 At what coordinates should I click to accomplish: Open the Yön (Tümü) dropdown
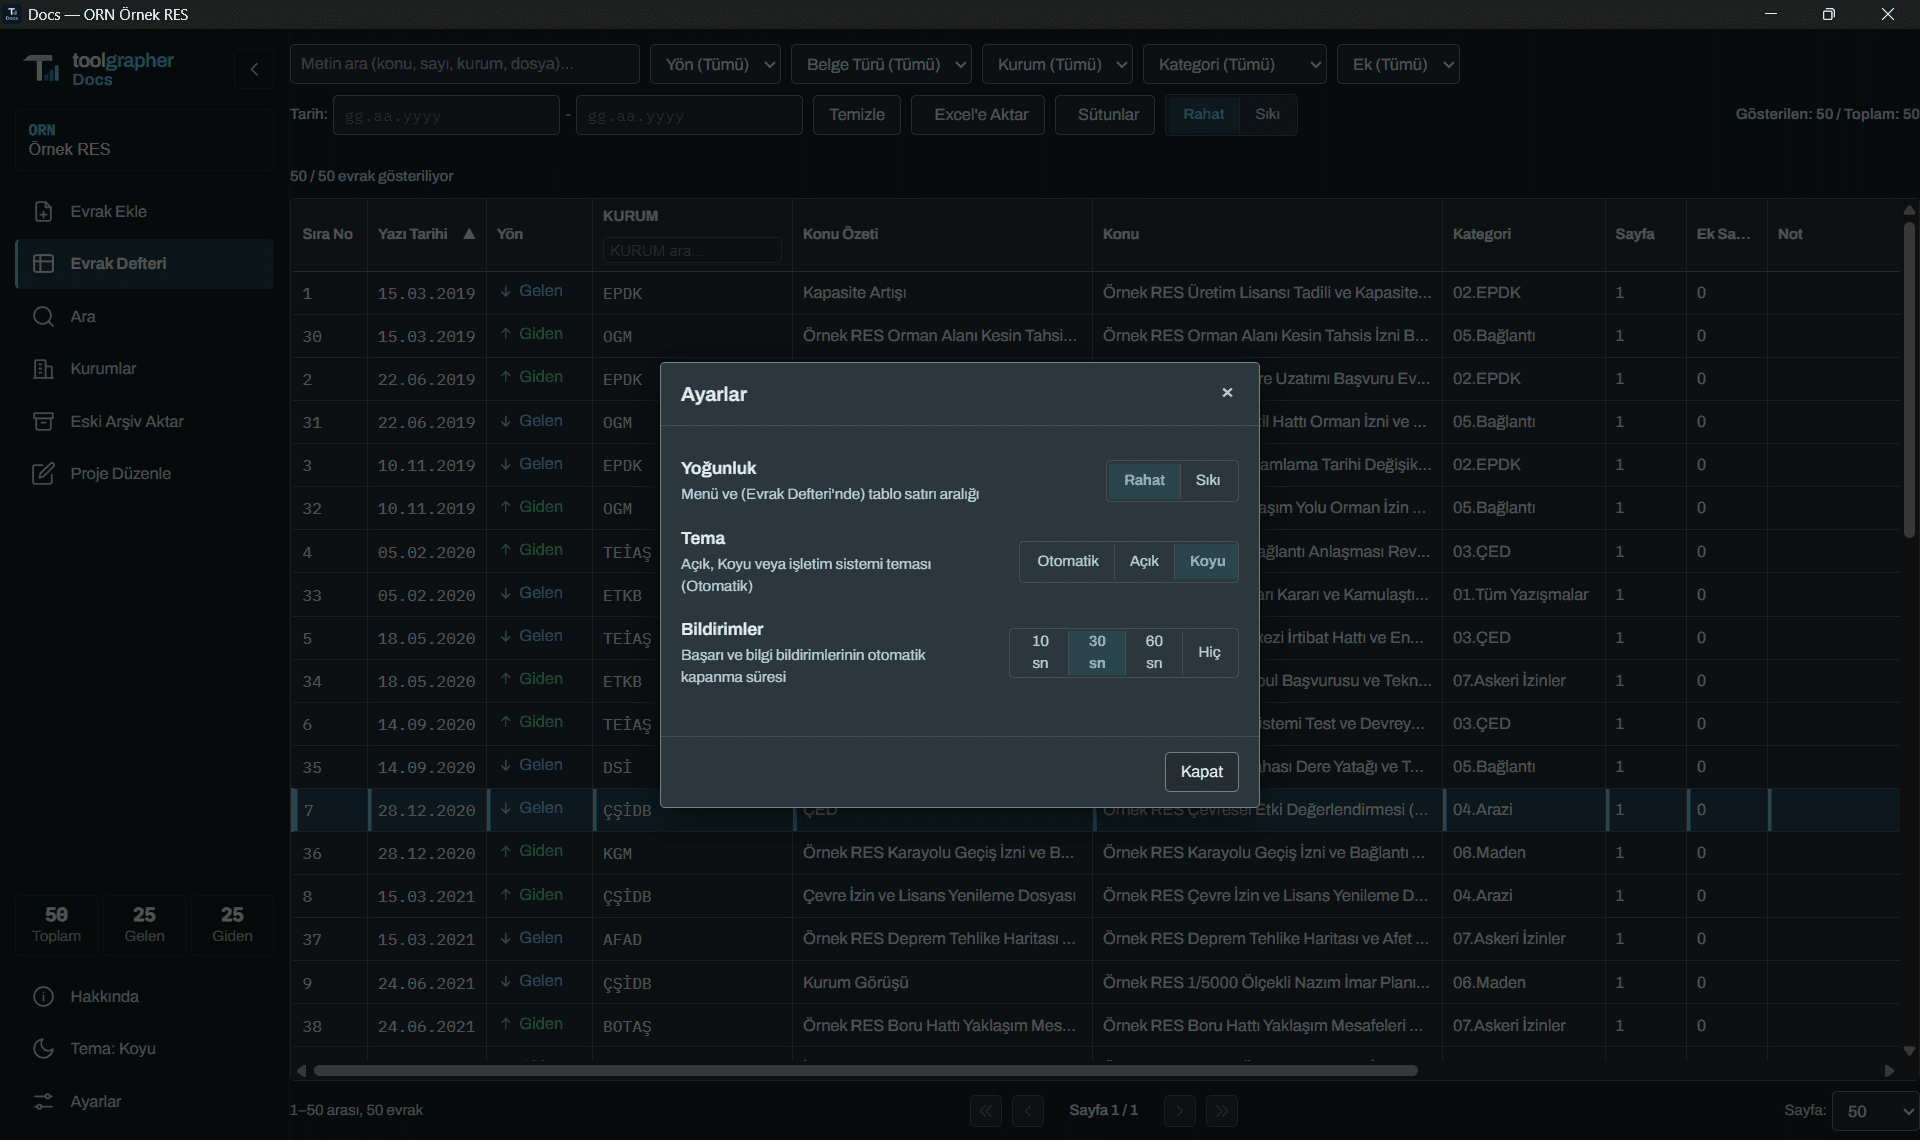(715, 64)
